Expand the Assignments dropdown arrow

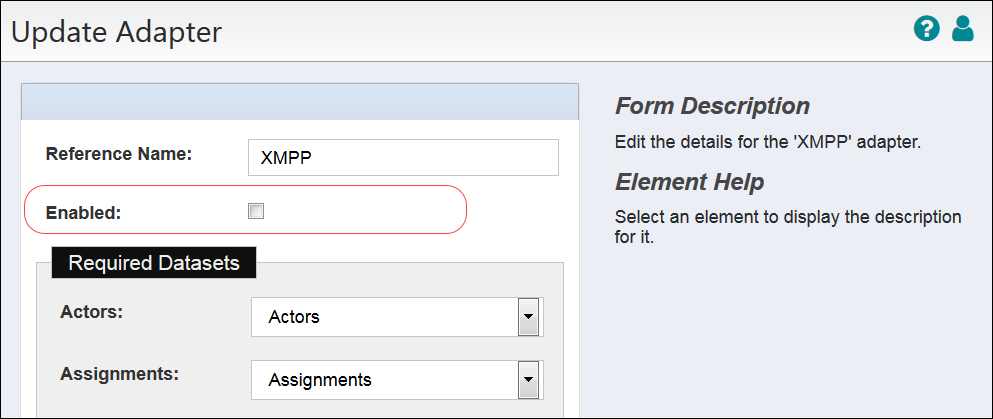[528, 380]
